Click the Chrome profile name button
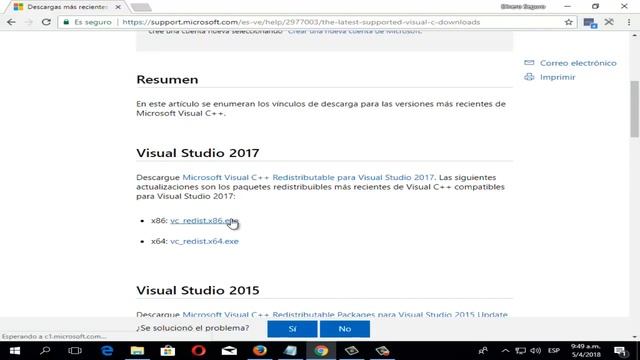Screen dimensions: 640x360 coord(523,7)
